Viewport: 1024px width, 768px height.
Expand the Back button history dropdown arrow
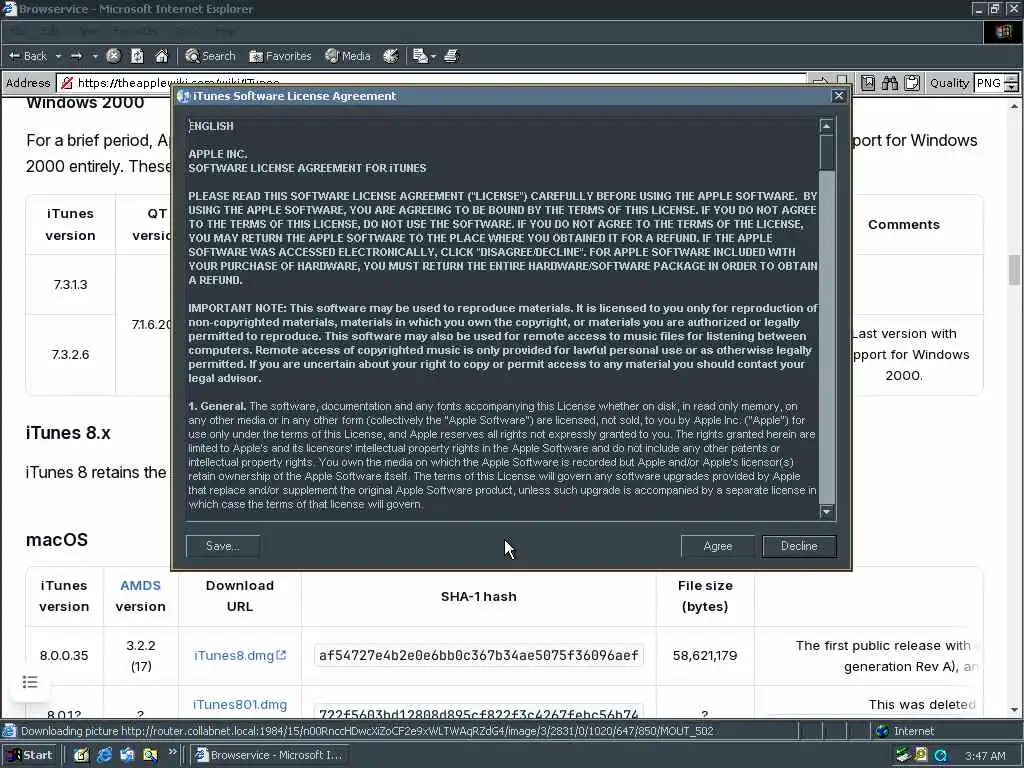point(58,57)
